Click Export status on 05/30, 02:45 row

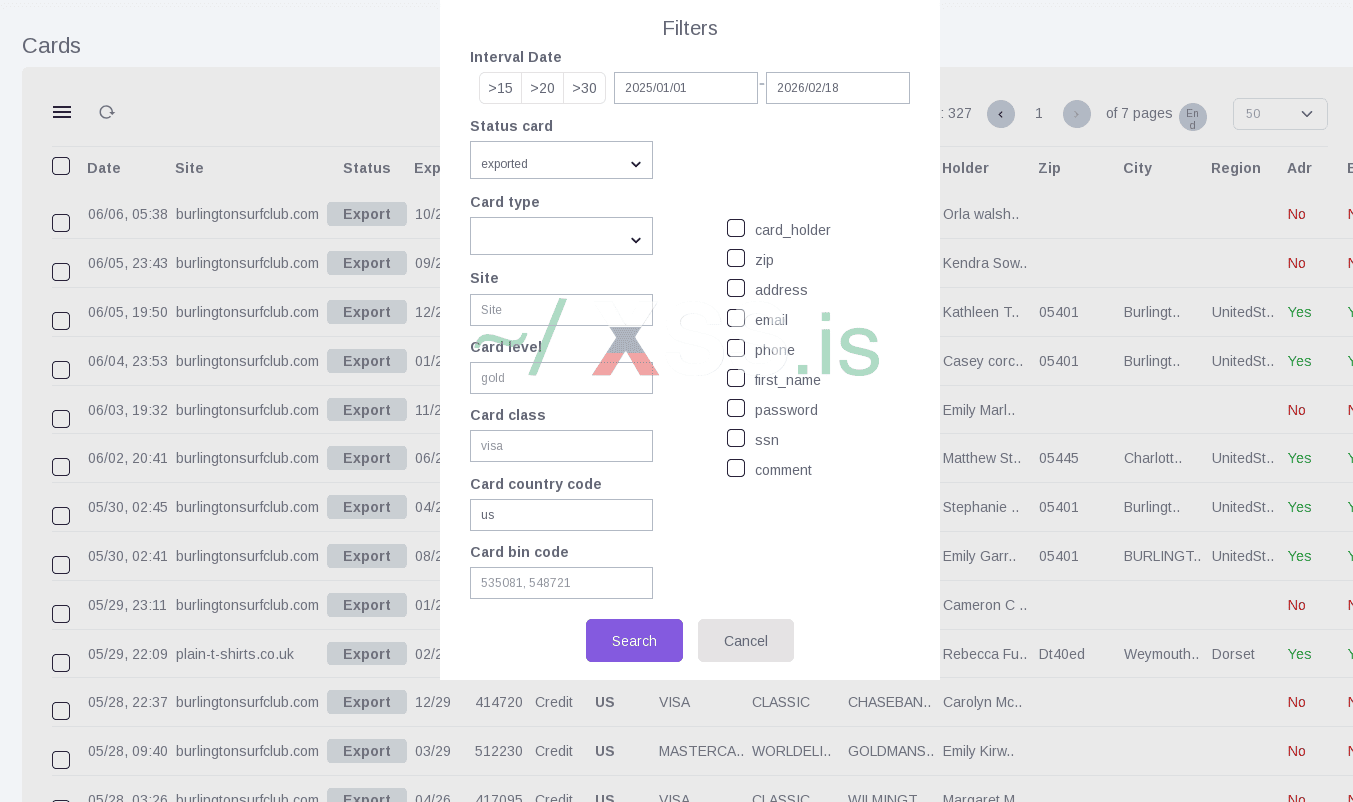[367, 507]
